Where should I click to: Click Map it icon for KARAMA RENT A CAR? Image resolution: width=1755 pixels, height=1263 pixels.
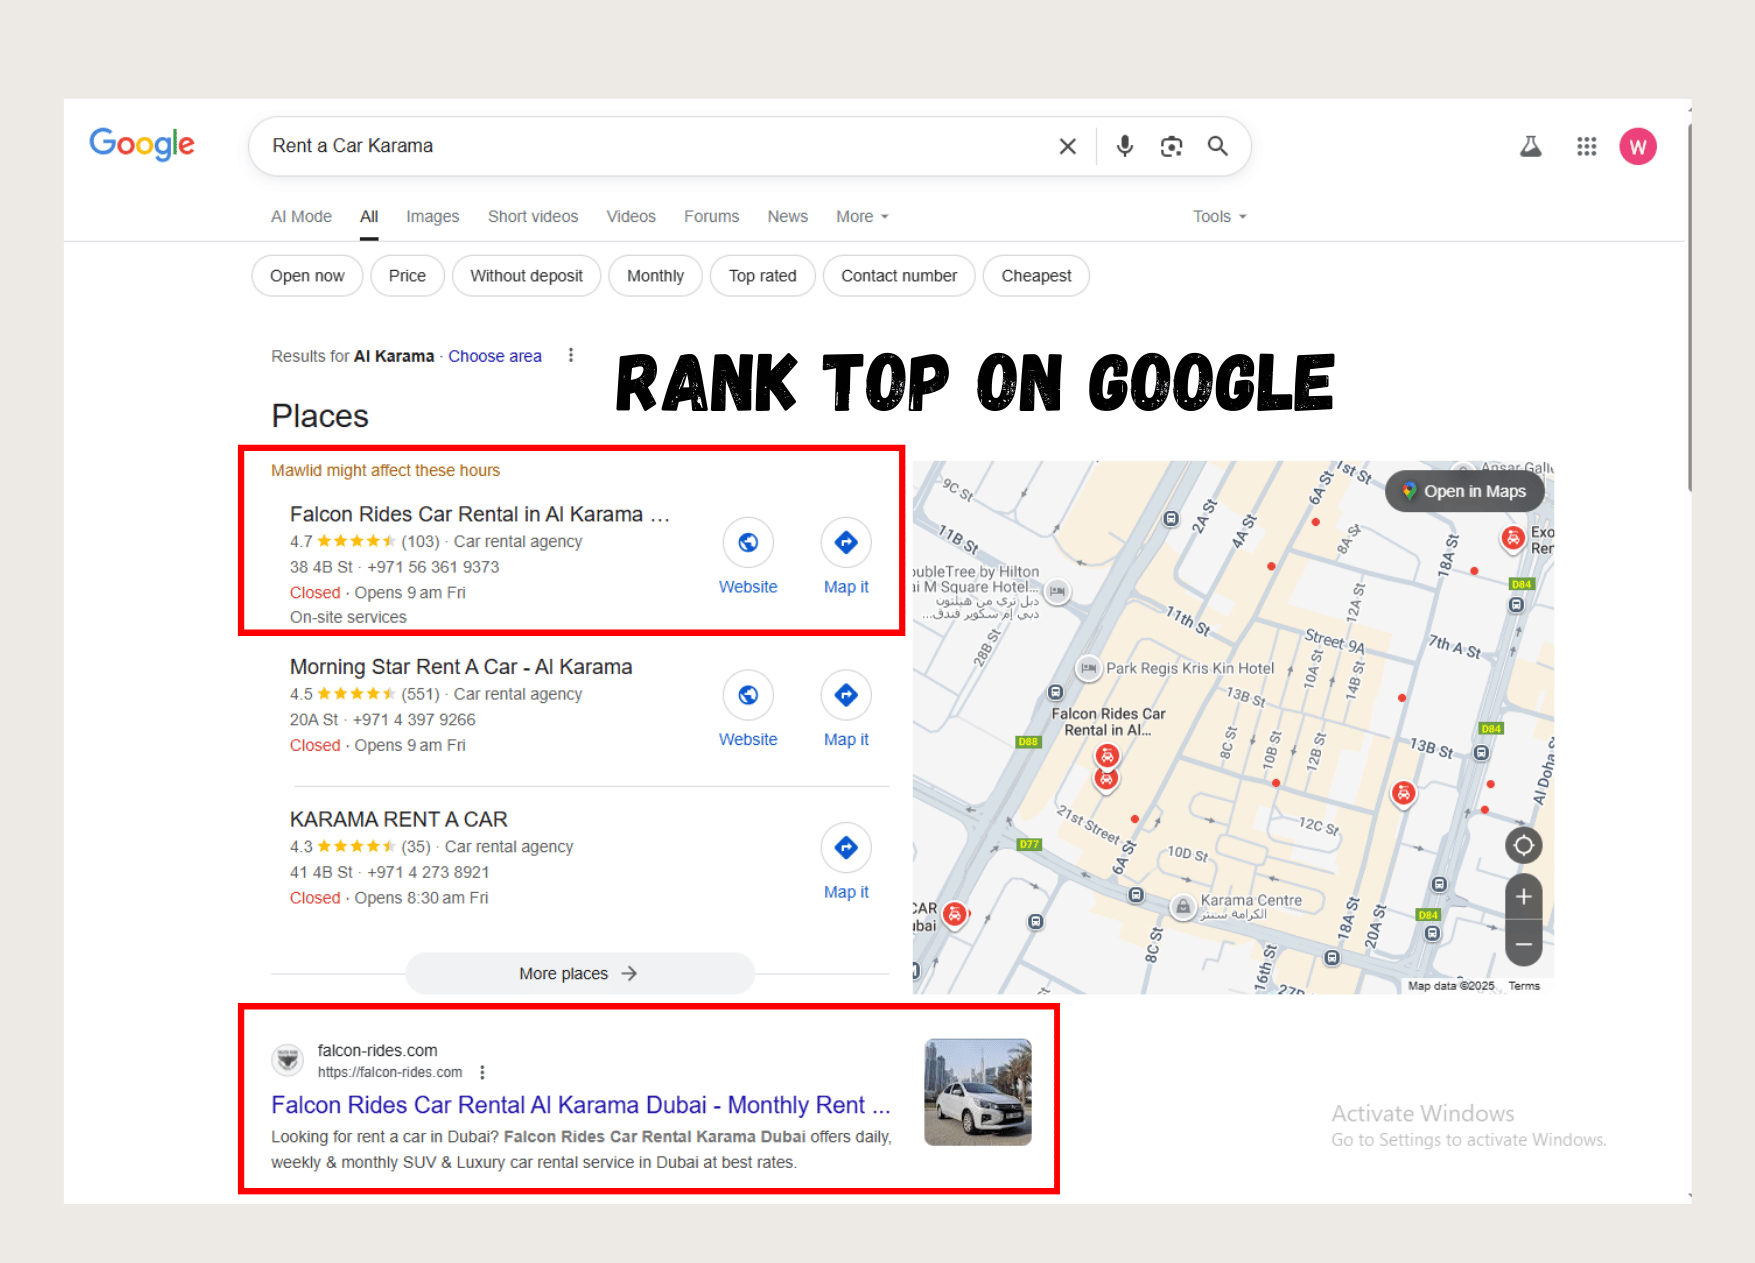pyautogui.click(x=845, y=847)
